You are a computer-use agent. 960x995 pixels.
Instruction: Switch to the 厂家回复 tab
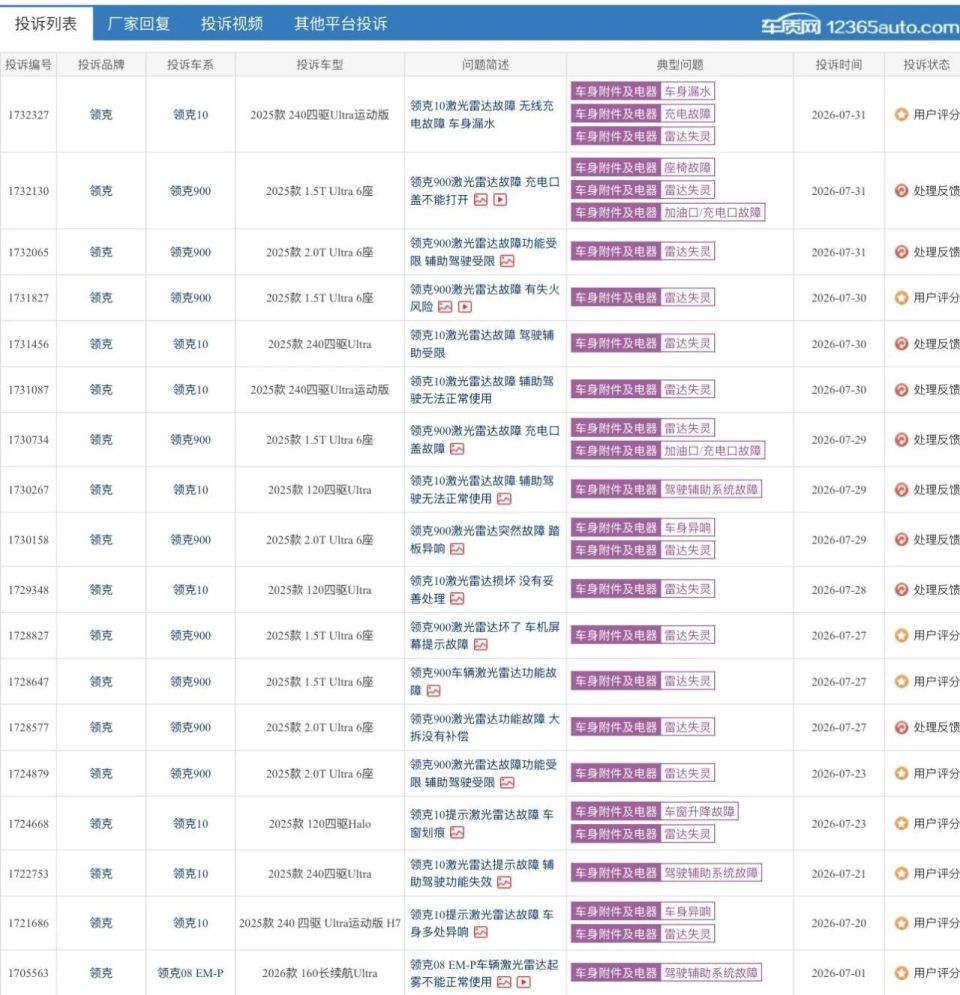[x=138, y=24]
